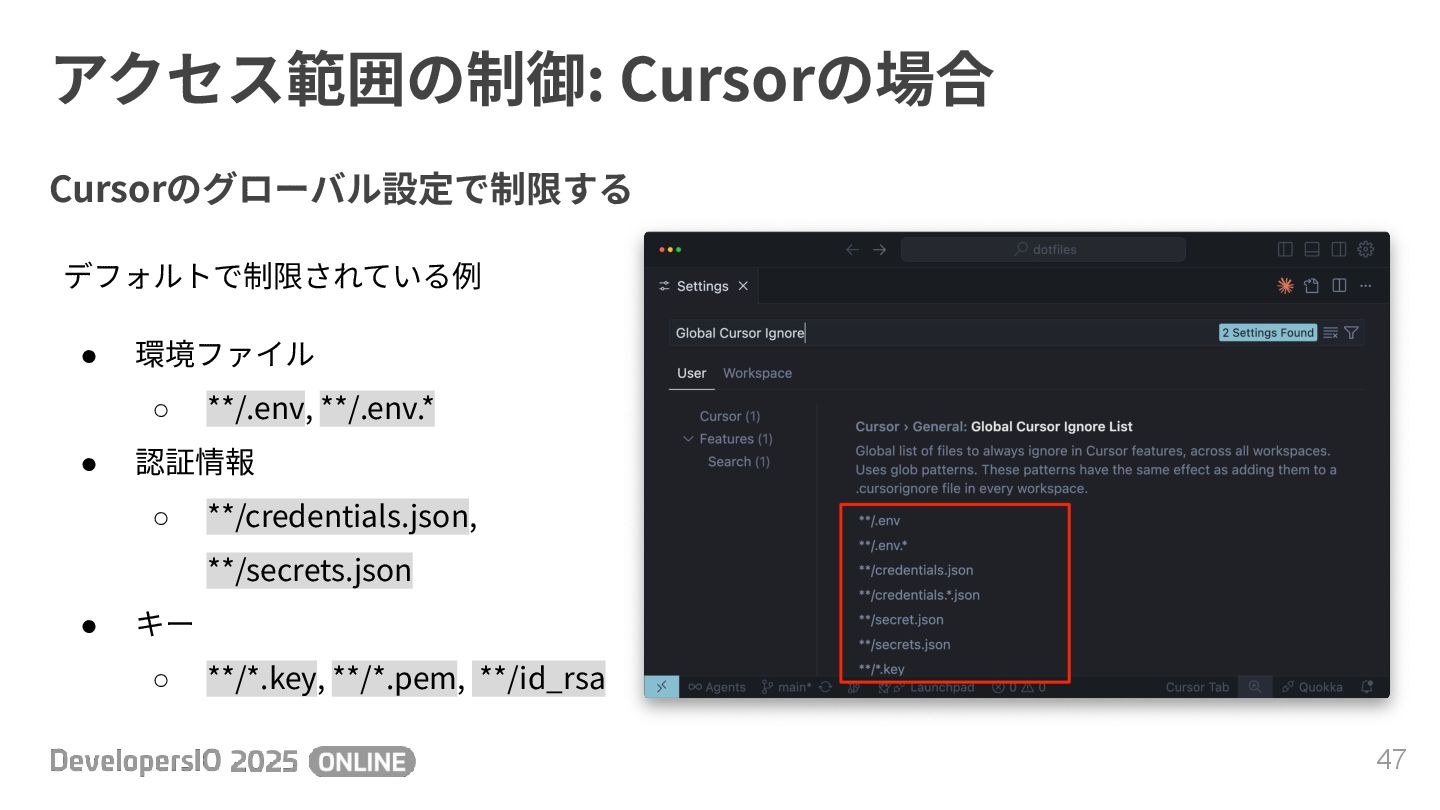Open Agents in the status bar
This screenshot has width=1440, height=810.
pyautogui.click(x=717, y=687)
